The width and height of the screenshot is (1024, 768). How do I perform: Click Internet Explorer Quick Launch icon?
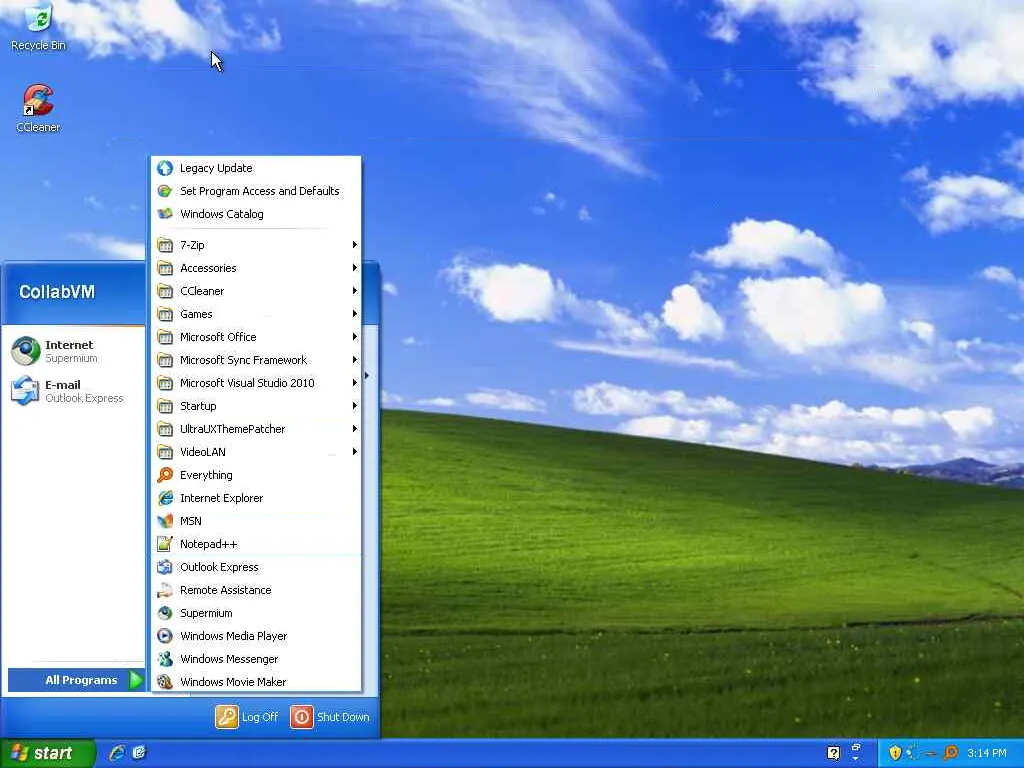pos(117,753)
